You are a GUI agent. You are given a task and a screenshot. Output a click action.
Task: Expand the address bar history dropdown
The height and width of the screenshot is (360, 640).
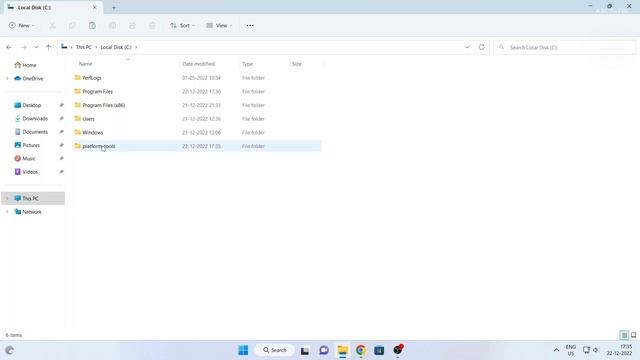(x=467, y=47)
